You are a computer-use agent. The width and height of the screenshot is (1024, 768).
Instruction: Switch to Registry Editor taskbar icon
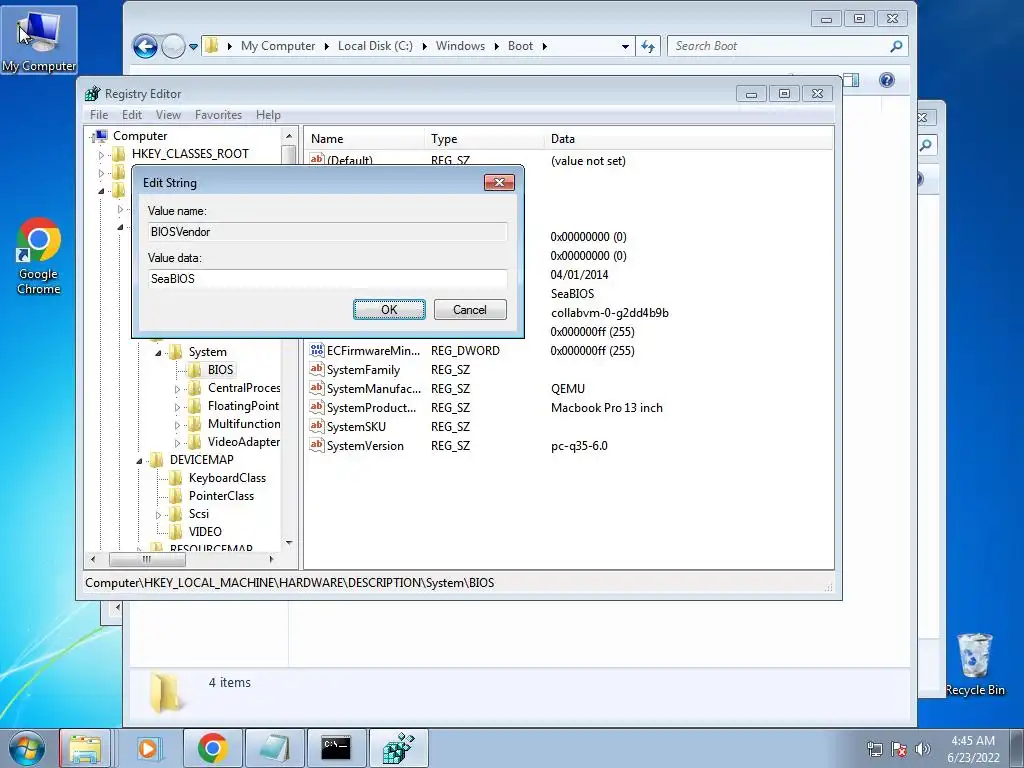398,748
